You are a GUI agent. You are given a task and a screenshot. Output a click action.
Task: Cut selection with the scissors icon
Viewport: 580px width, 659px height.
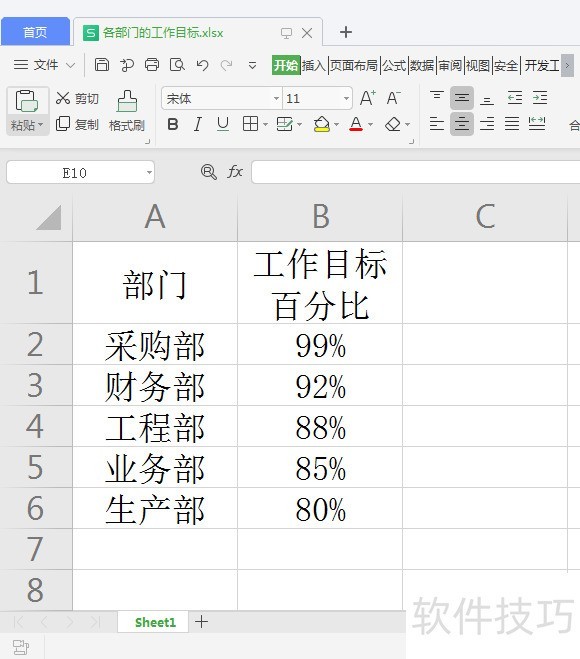click(63, 98)
